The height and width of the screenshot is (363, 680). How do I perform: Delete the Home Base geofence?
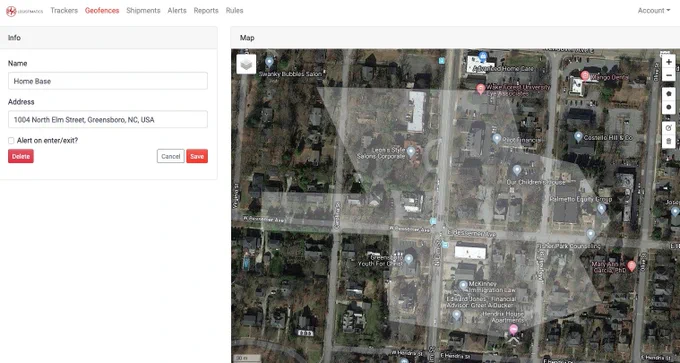(x=21, y=156)
